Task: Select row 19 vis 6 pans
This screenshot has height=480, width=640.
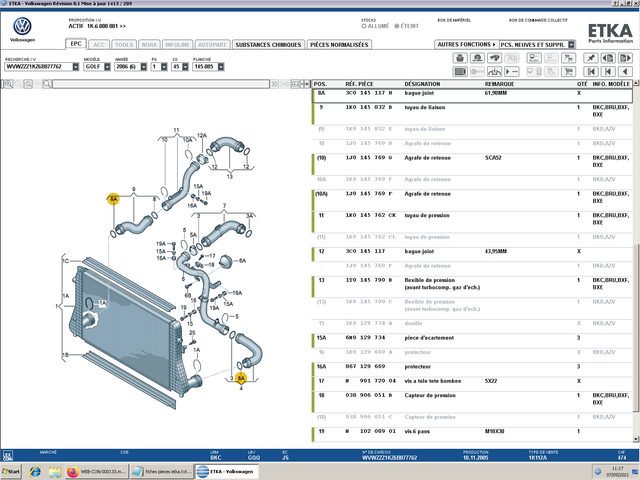Action: pyautogui.click(x=472, y=434)
